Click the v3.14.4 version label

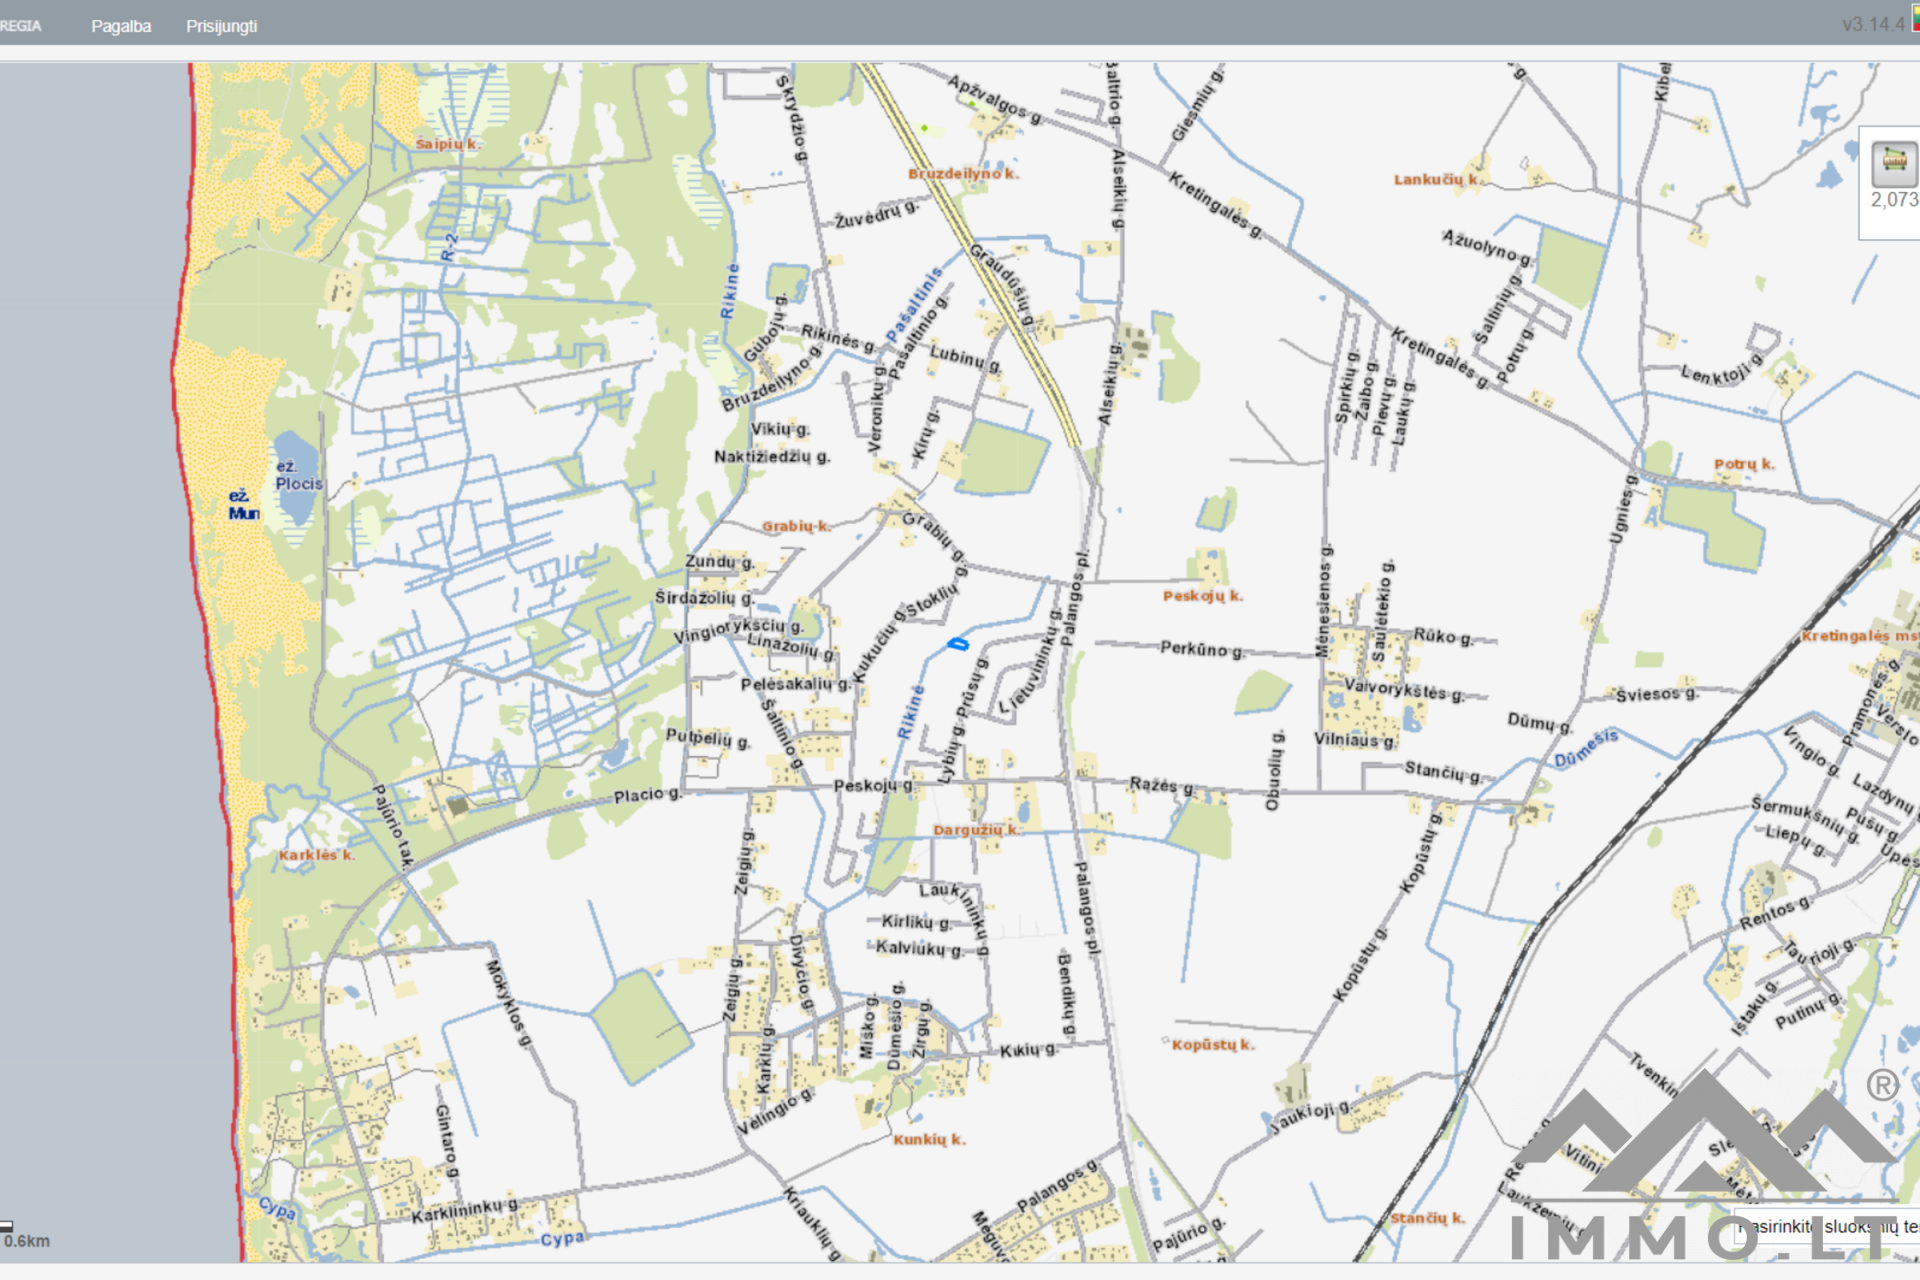1873,24
